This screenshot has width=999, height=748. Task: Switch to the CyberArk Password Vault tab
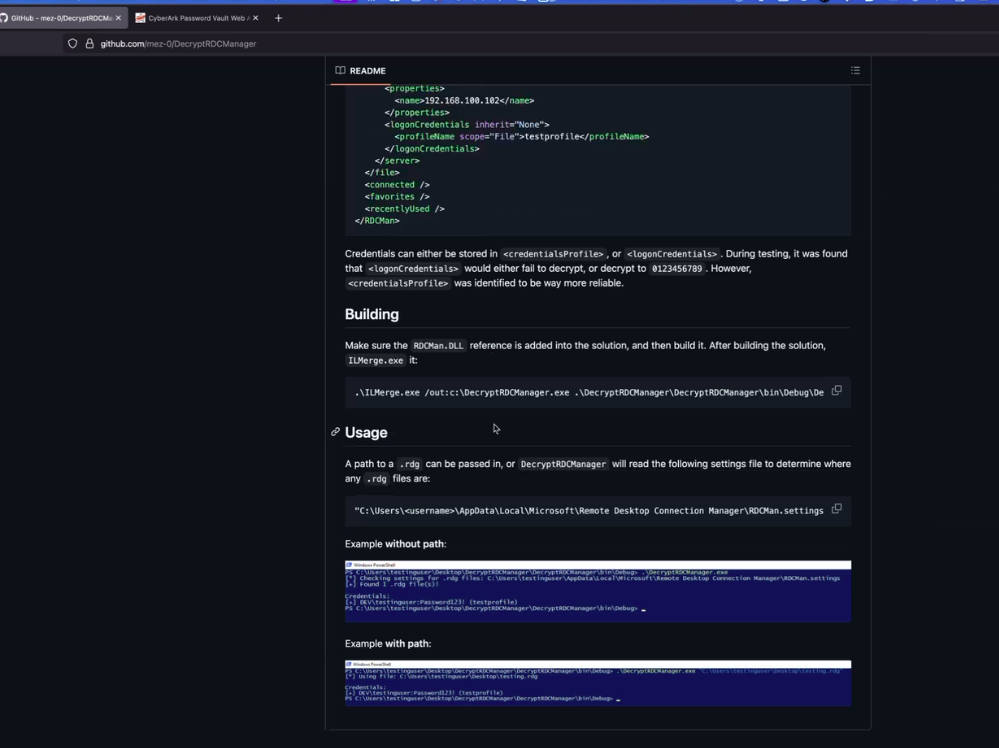coord(197,18)
